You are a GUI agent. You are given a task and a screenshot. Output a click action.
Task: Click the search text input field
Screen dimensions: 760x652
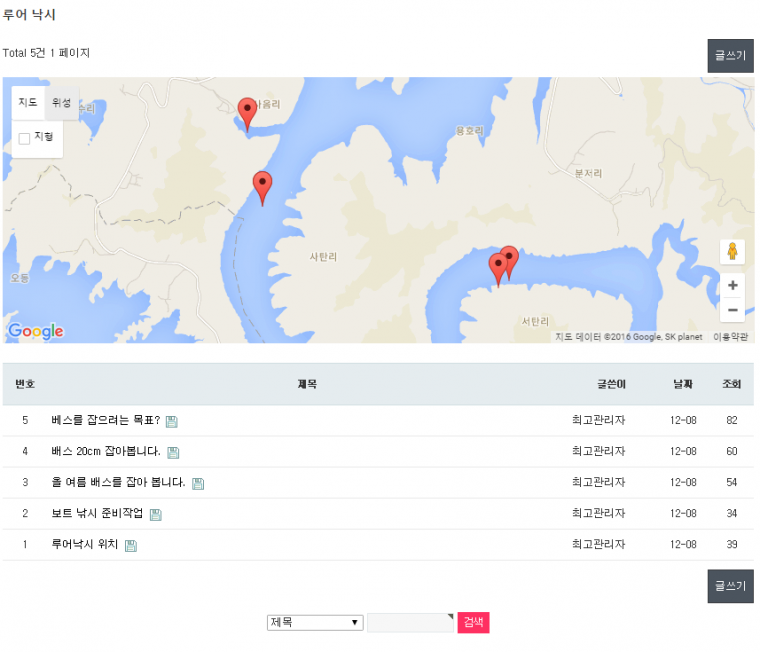click(410, 622)
